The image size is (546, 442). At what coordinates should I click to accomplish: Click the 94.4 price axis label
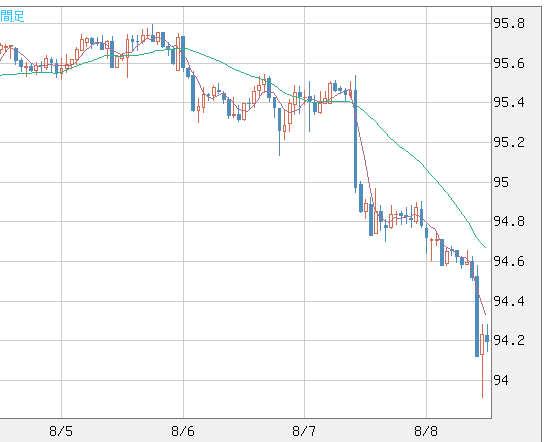(x=509, y=301)
